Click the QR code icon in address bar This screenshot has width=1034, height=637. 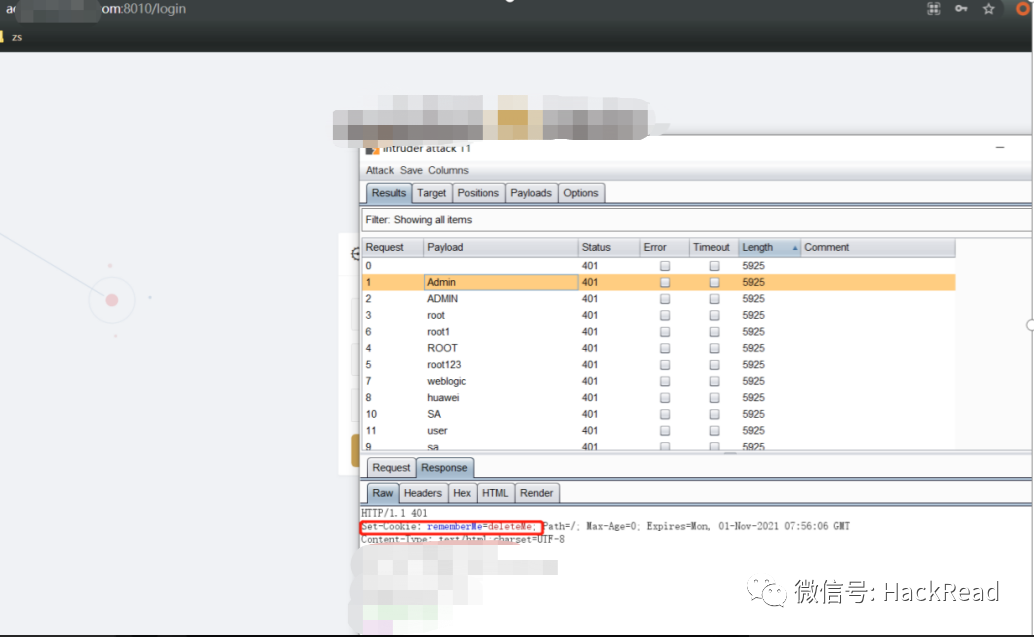[934, 9]
